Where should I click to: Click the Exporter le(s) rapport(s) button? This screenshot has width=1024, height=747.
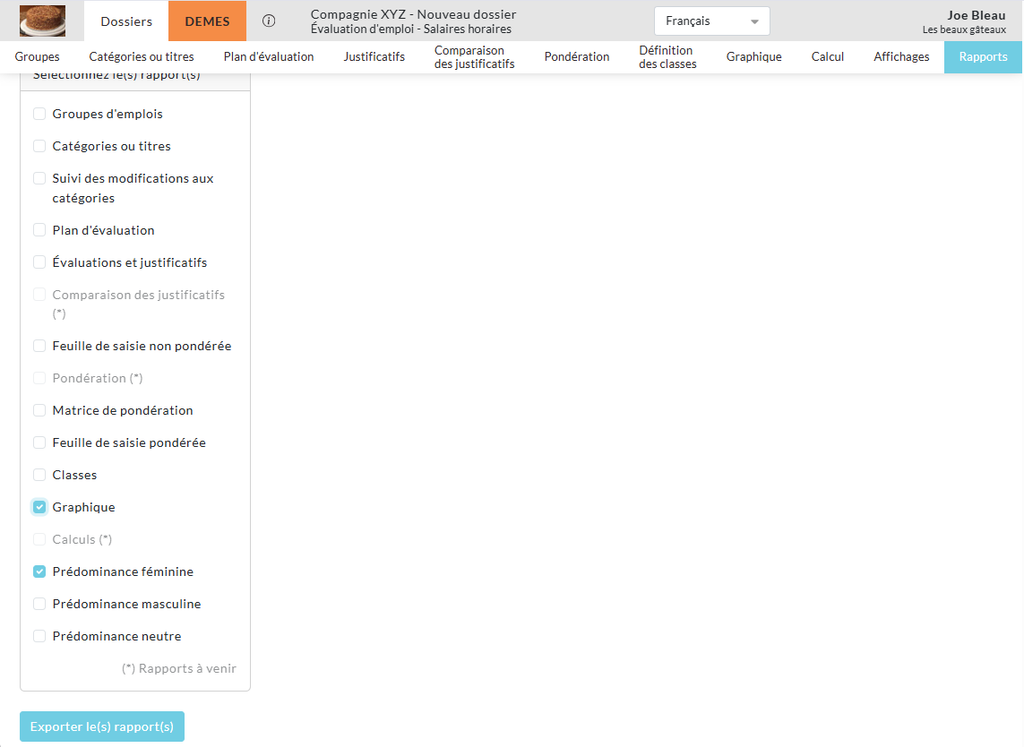point(102,726)
